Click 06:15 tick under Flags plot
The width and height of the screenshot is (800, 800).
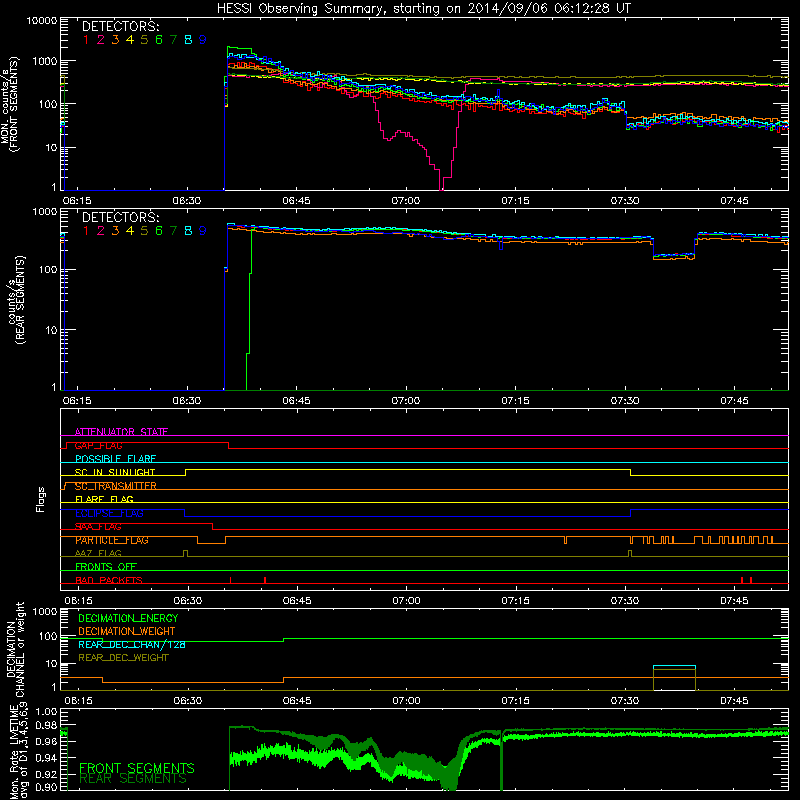pyautogui.click(x=78, y=601)
